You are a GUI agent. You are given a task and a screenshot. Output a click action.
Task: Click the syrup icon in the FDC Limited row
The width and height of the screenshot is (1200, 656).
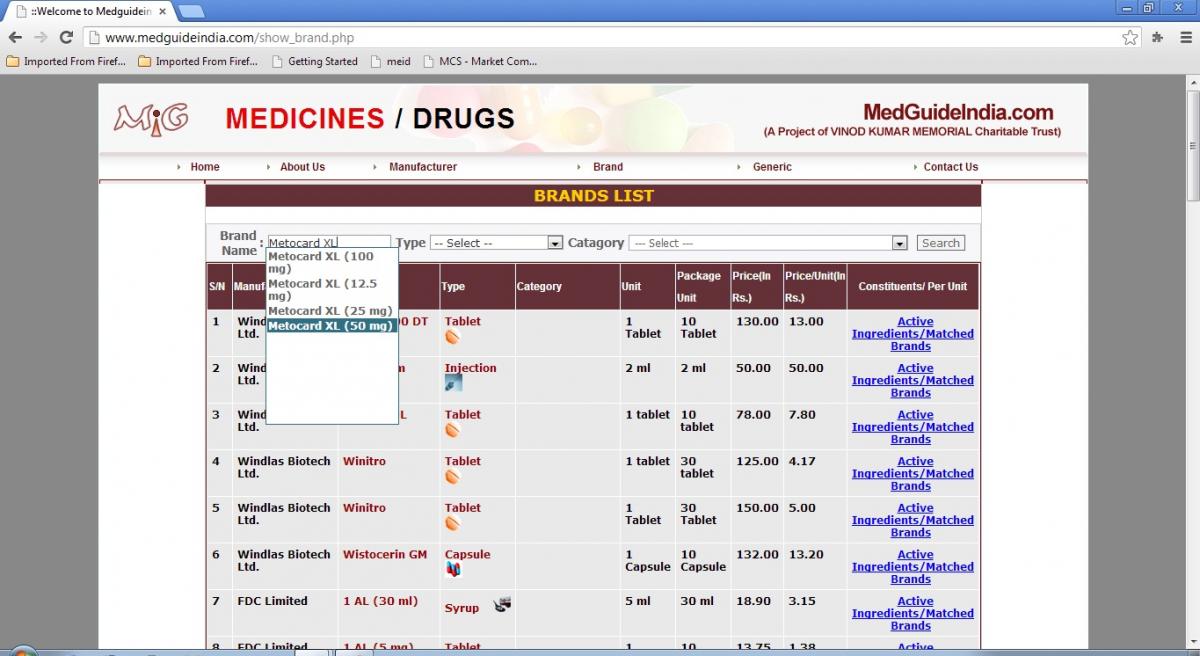click(503, 604)
